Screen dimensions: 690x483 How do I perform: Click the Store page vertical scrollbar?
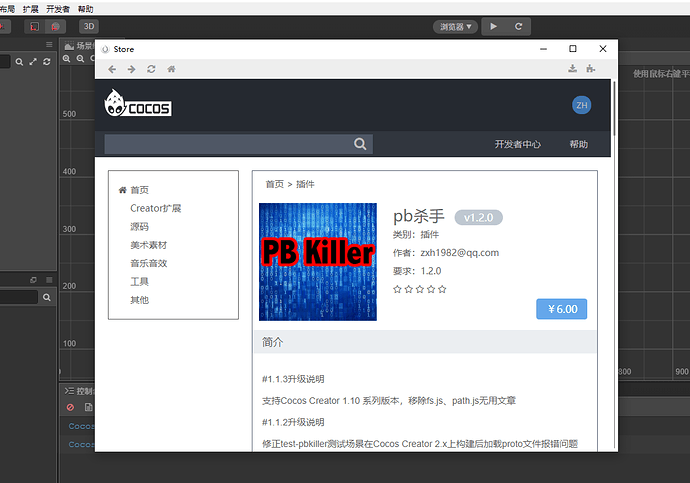pos(614,108)
